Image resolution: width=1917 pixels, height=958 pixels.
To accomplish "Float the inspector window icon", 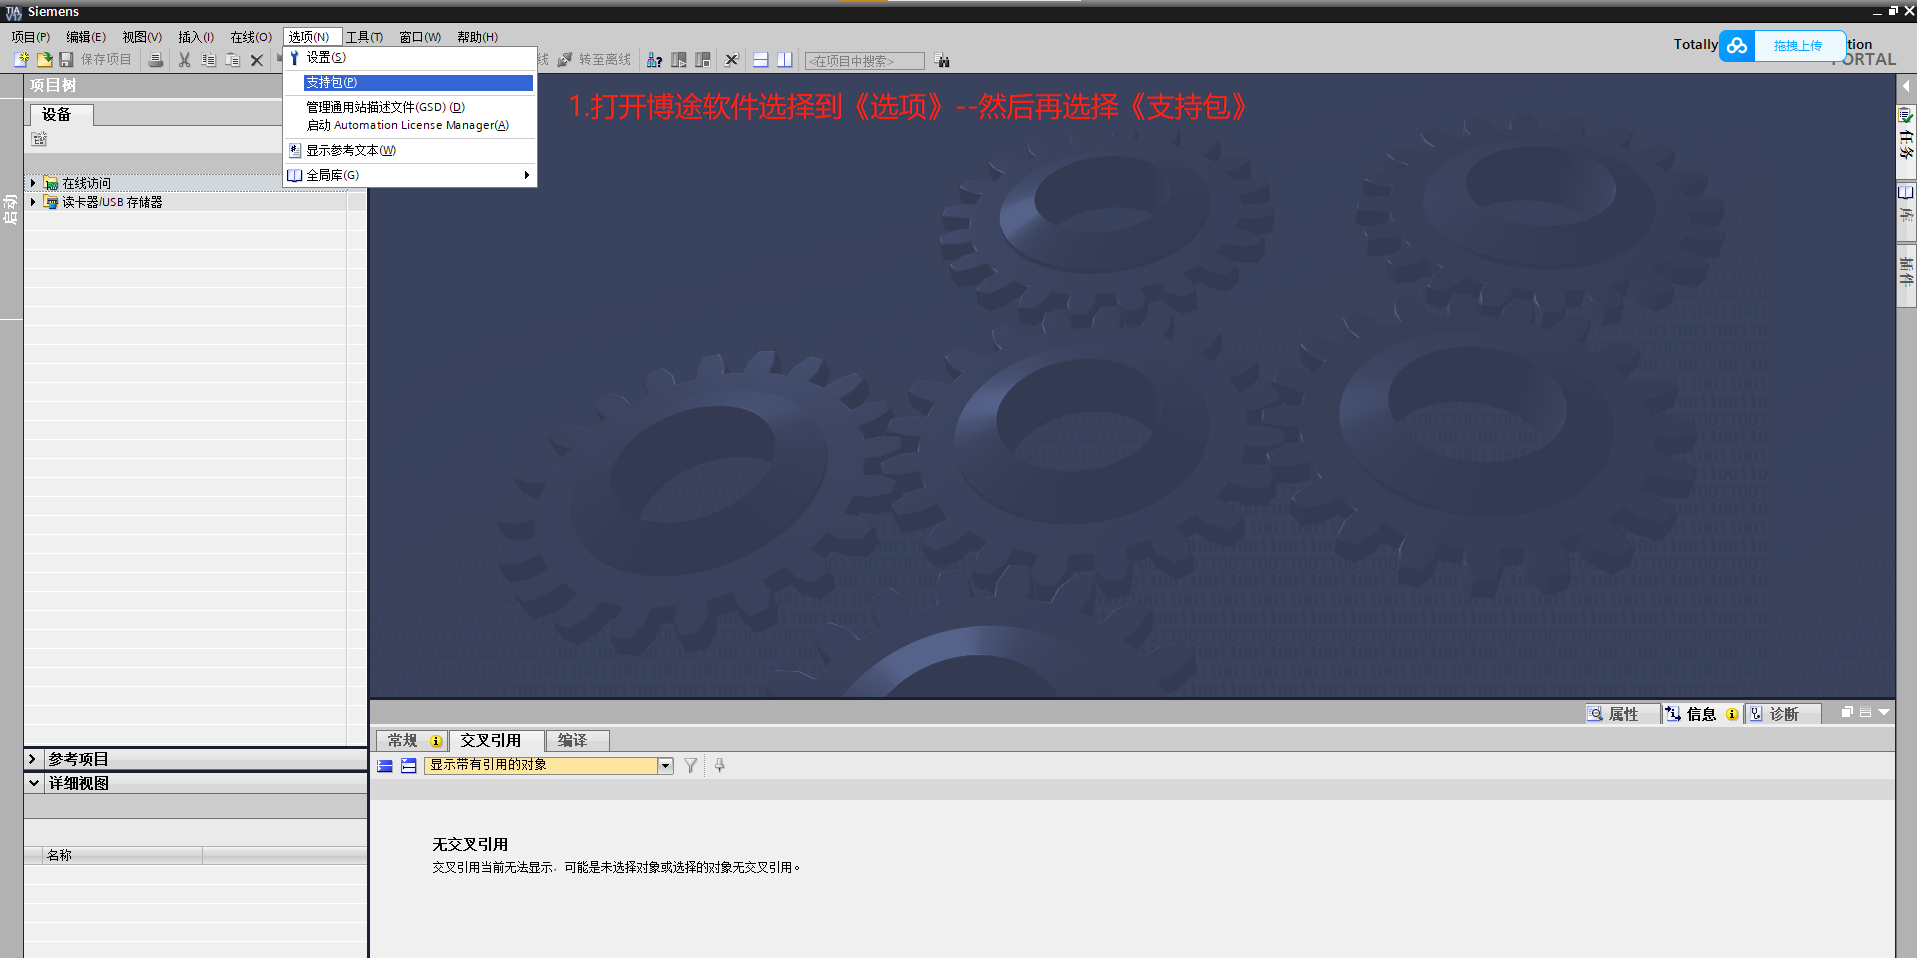I will pyautogui.click(x=1847, y=712).
